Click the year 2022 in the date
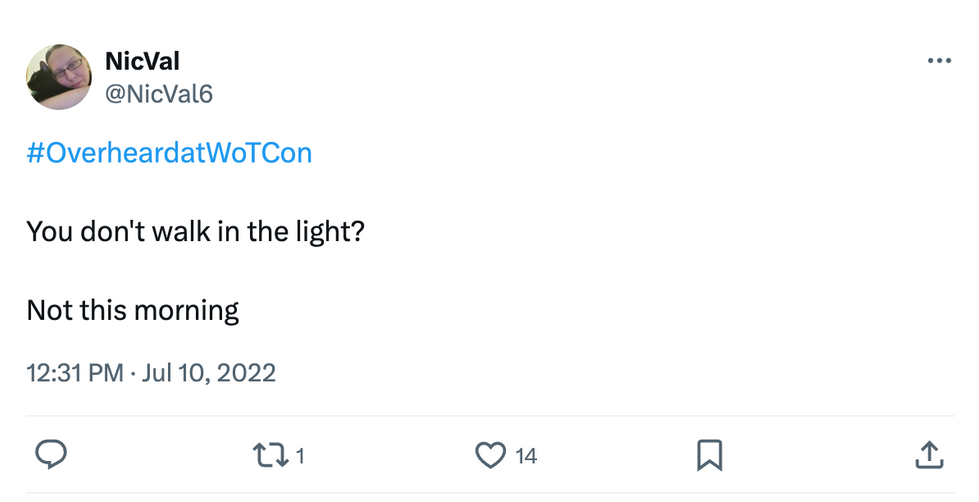 [248, 373]
